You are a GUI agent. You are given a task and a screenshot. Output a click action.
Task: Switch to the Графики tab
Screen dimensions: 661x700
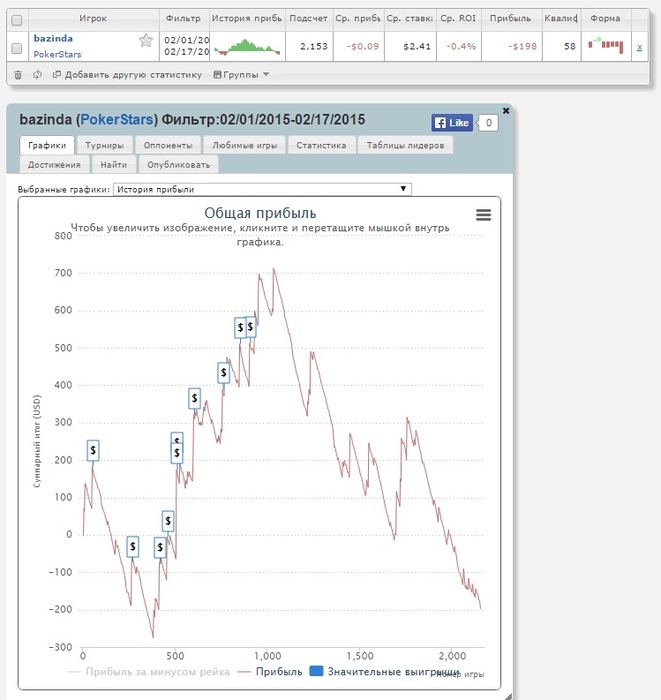click(x=47, y=145)
